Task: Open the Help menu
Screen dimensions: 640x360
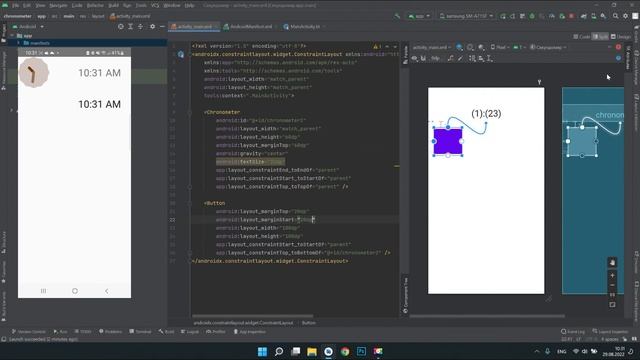Action: click(x=189, y=6)
